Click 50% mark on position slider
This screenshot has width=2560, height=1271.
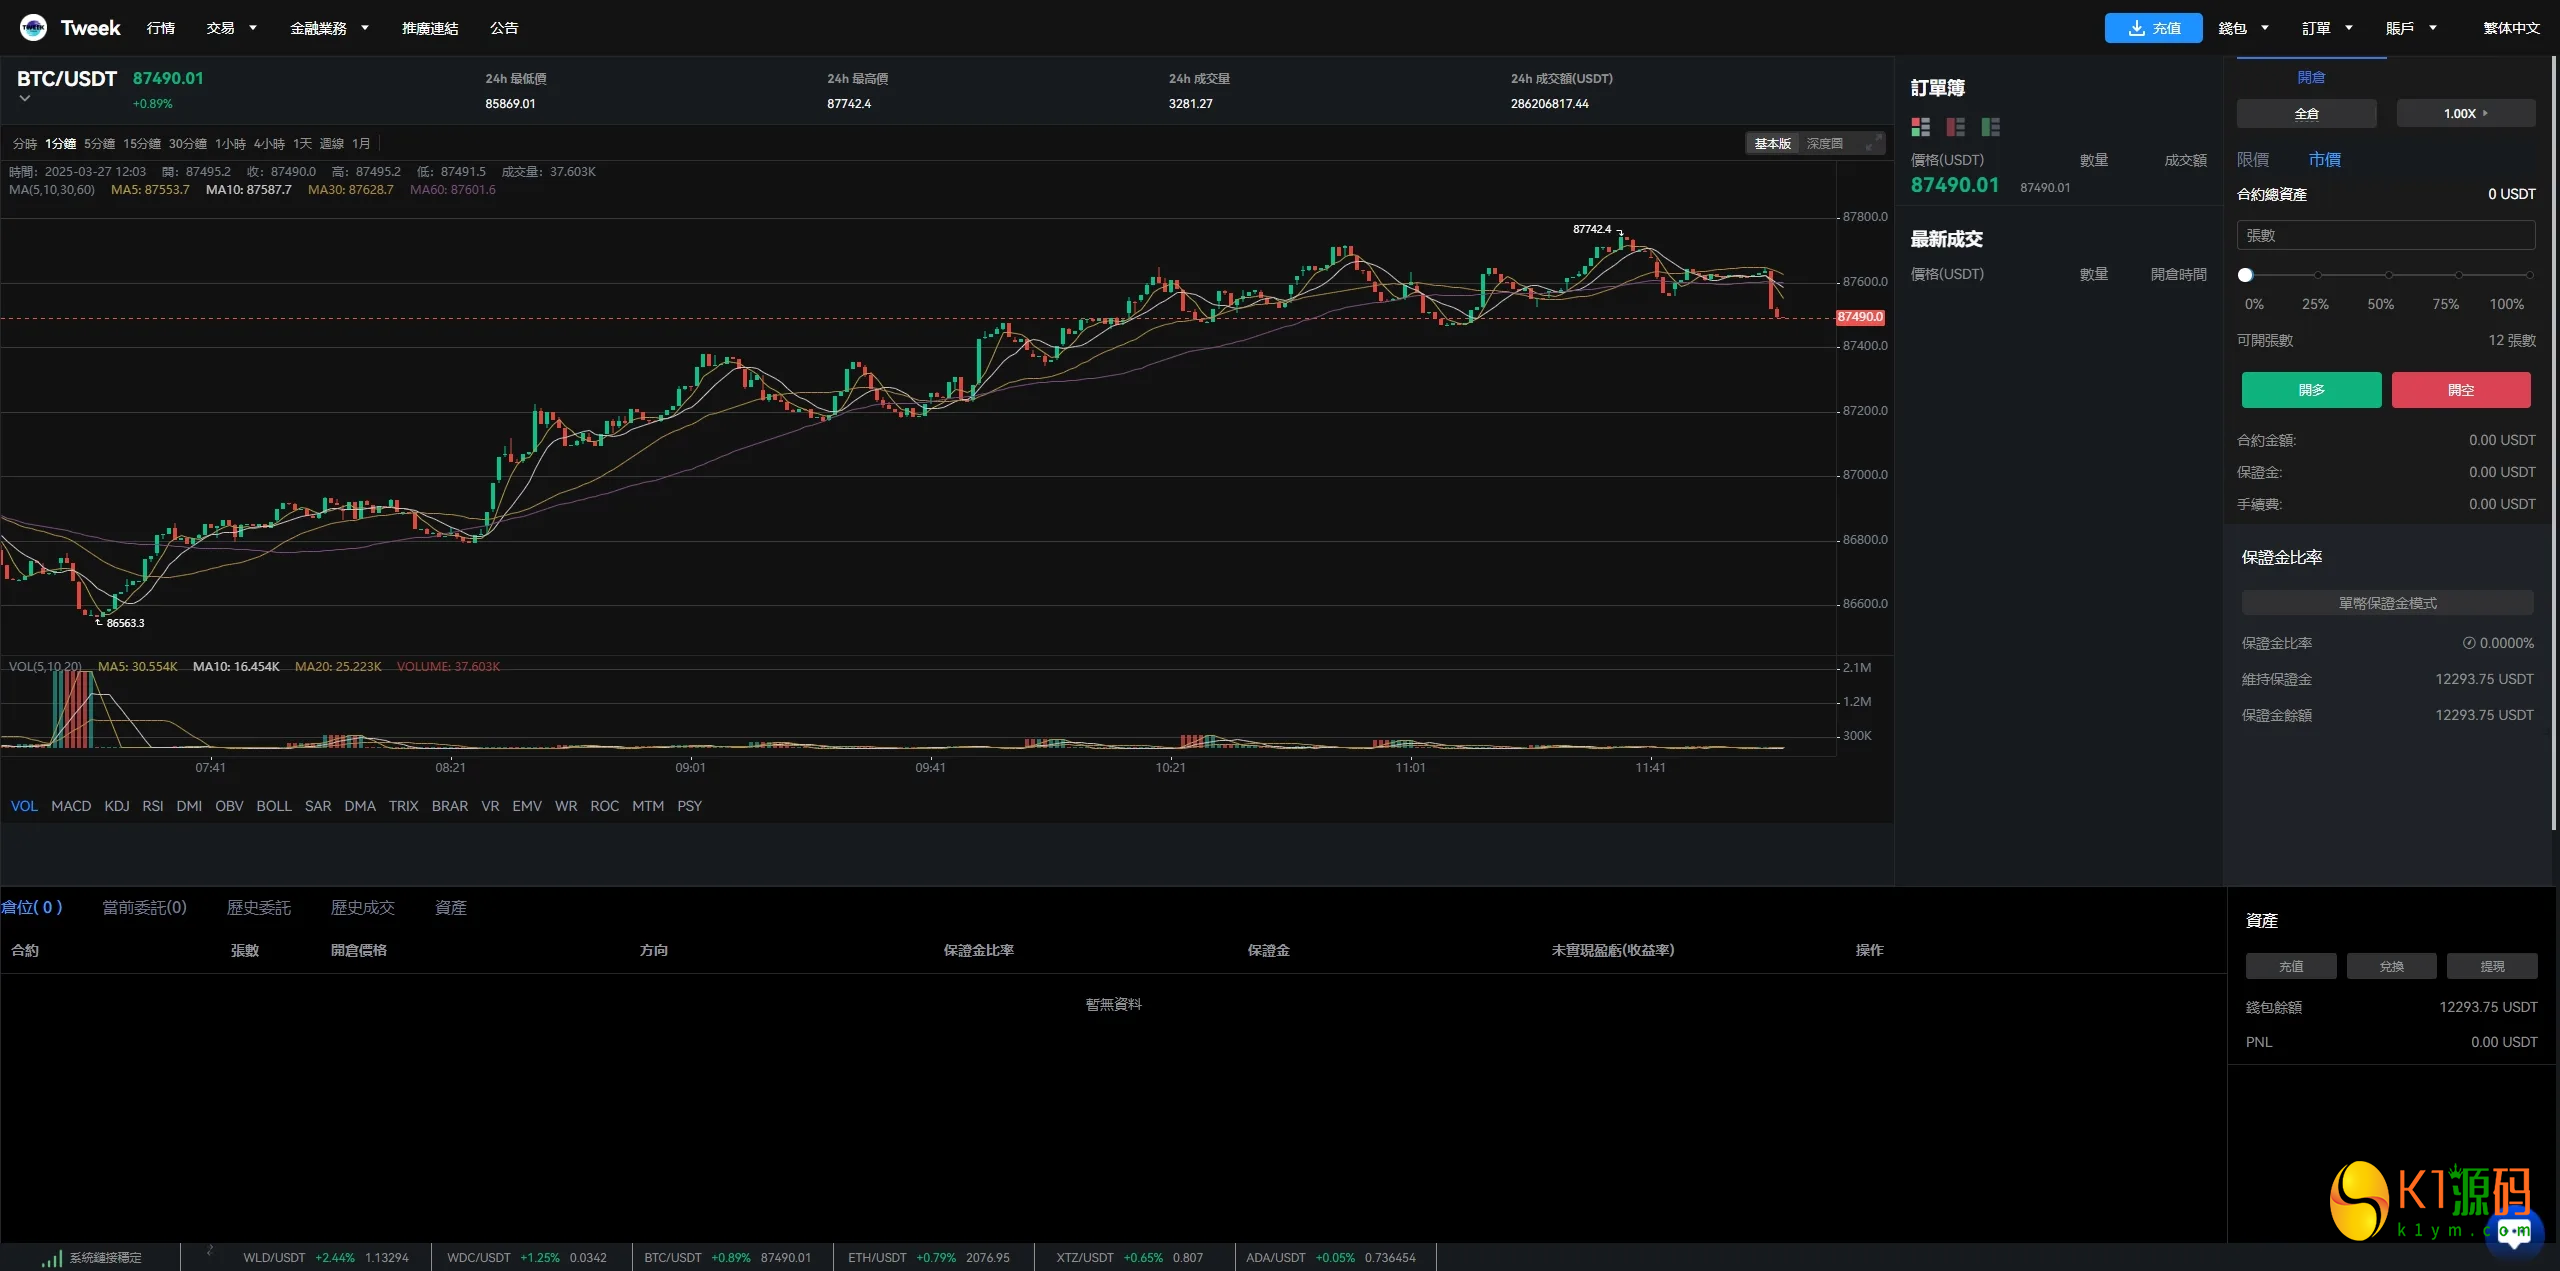point(2388,275)
